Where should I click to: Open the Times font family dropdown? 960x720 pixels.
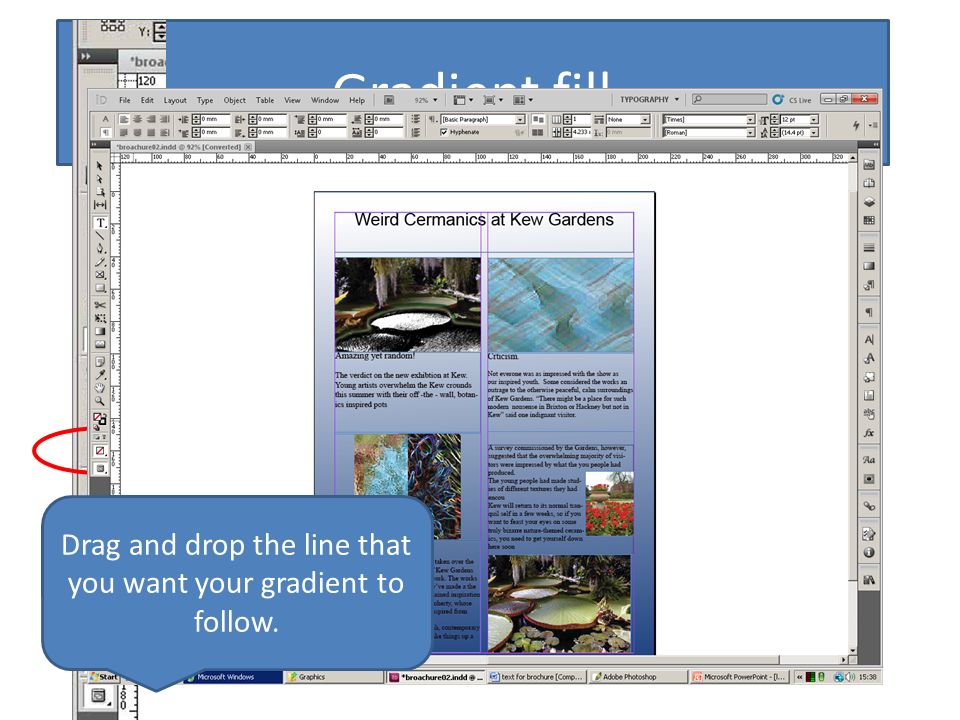tap(751, 119)
